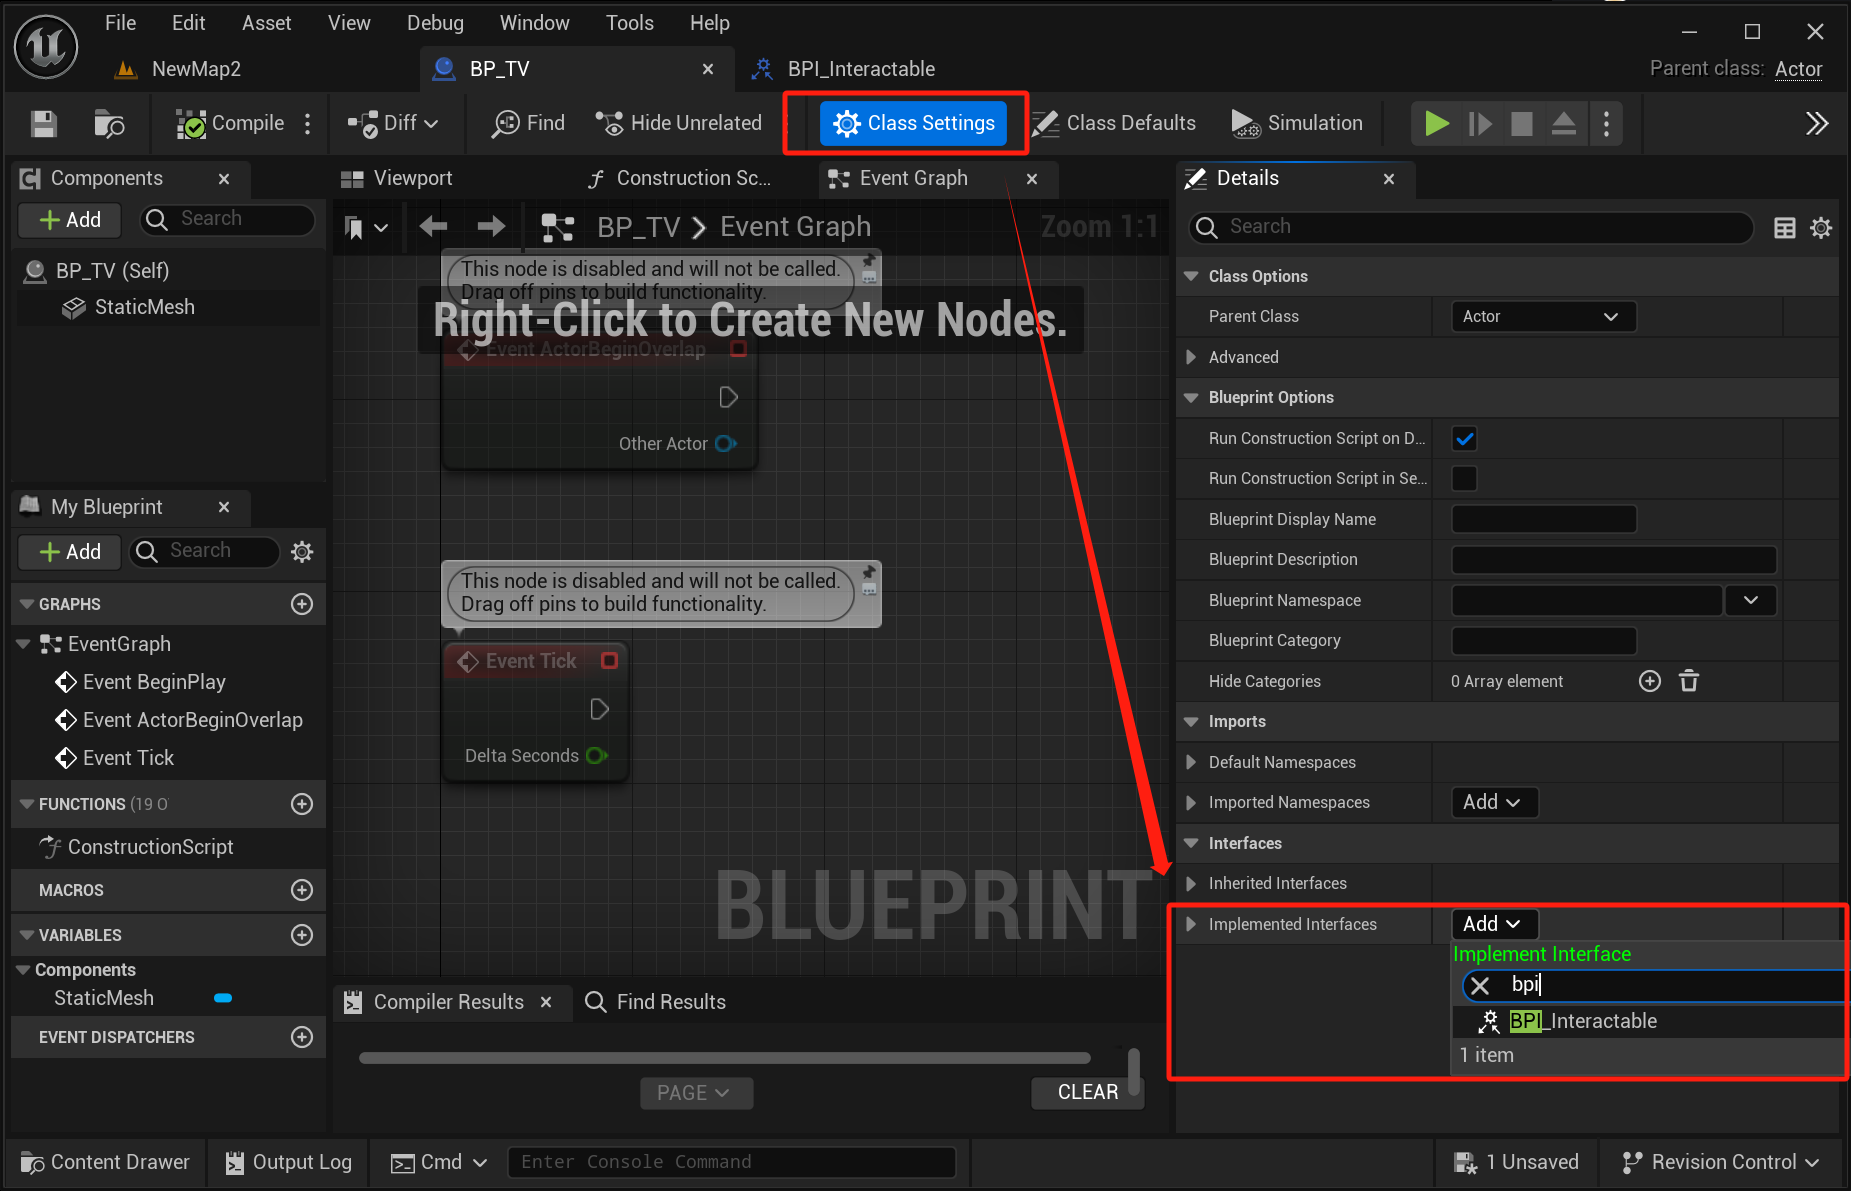
Task: Select ConstructionScript function
Action: (x=150, y=847)
